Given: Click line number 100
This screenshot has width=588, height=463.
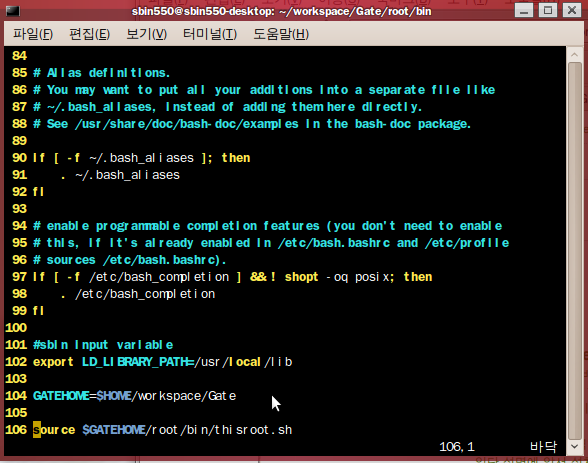Looking at the screenshot, I should [x=16, y=328].
